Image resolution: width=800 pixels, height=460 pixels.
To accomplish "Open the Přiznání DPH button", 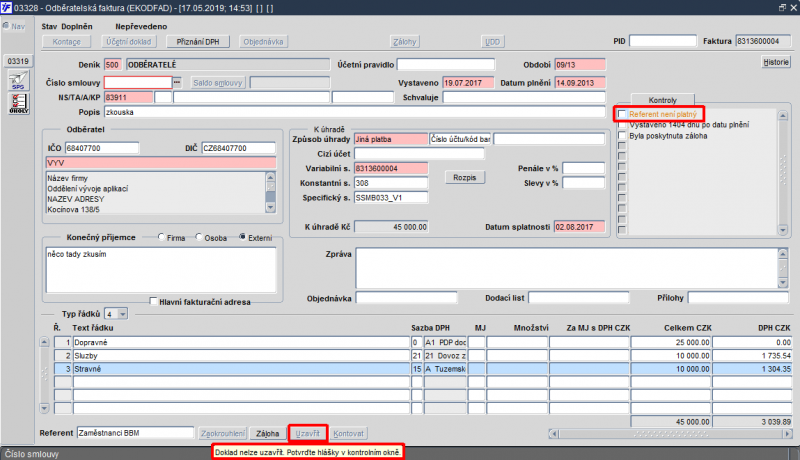I will tap(198, 42).
